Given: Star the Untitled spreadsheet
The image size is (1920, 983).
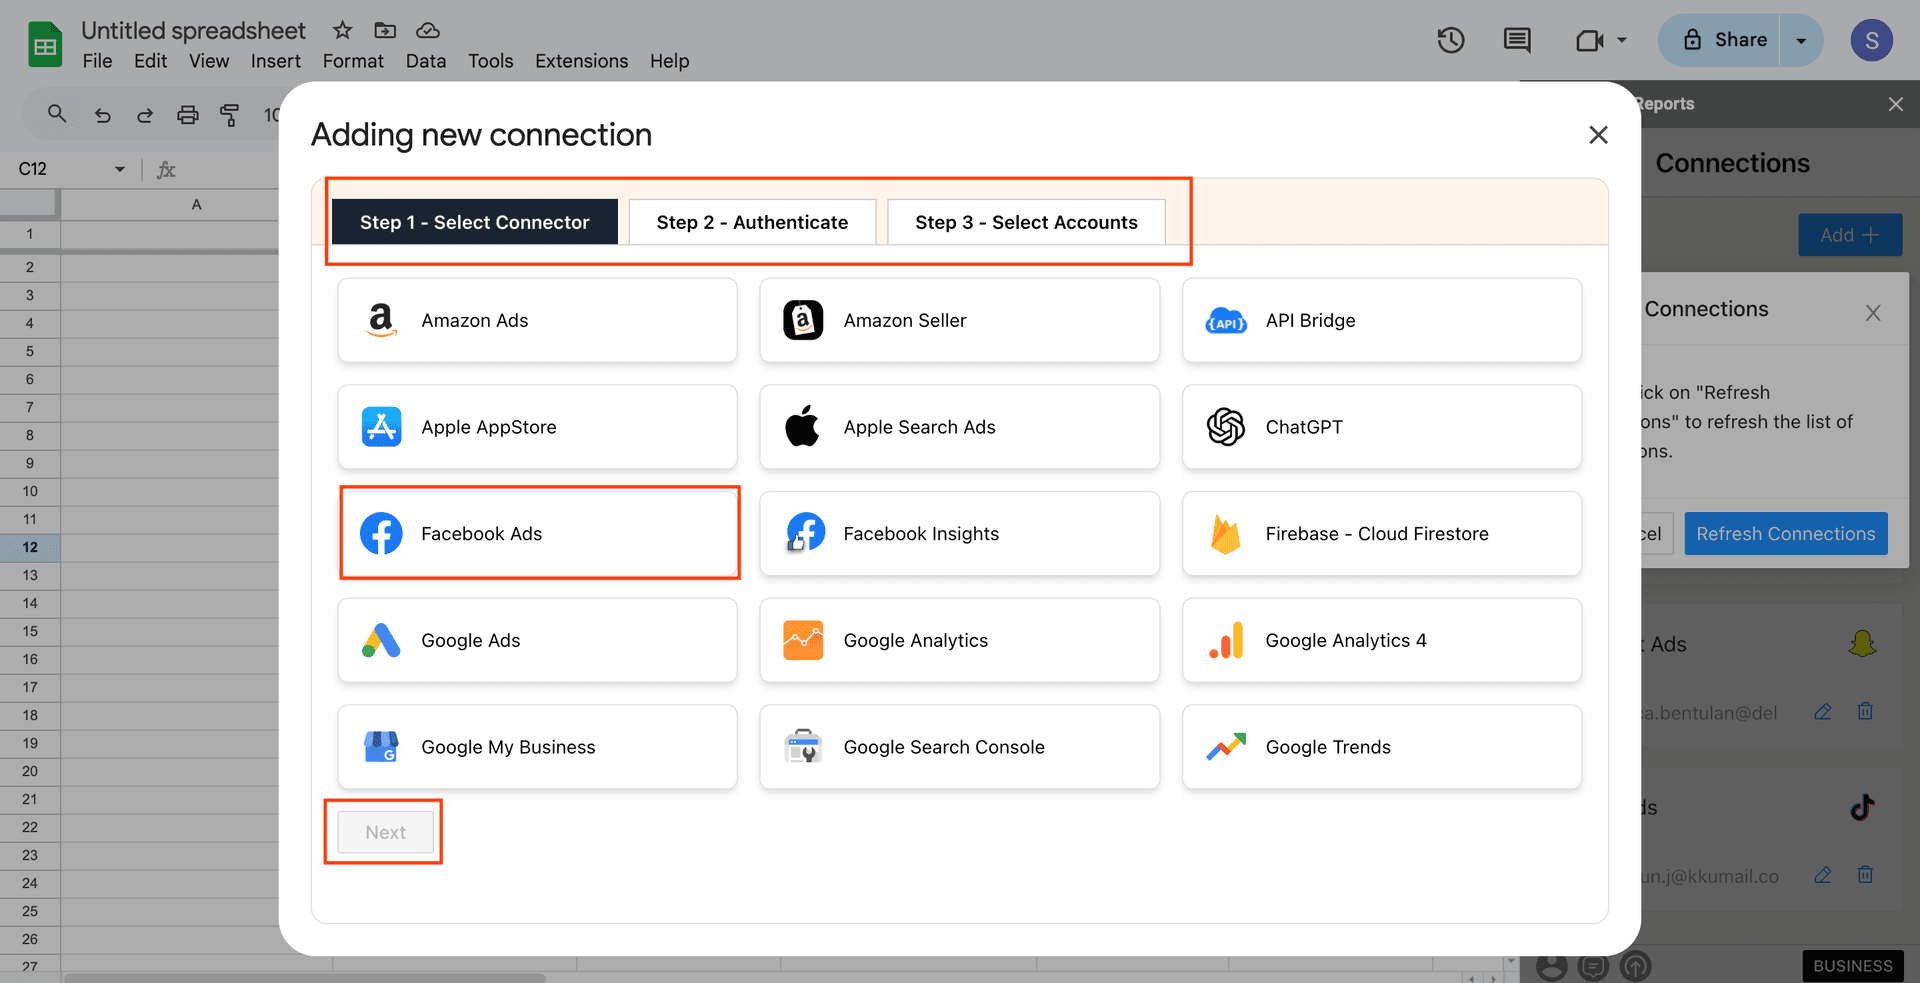Looking at the screenshot, I should 343,30.
